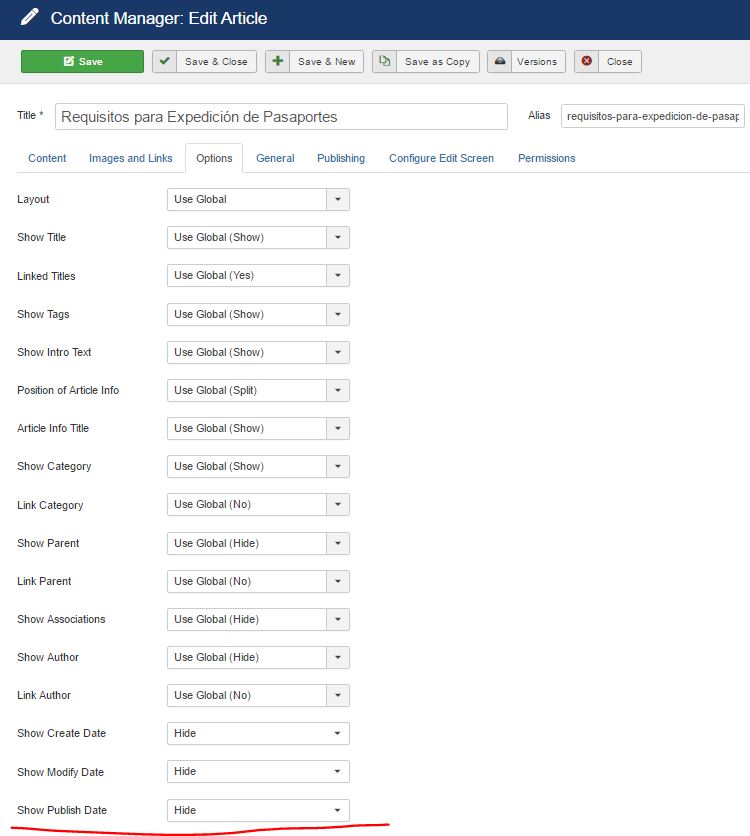Click the checkmark Save & Close icon
The image size is (750, 836).
[166, 61]
